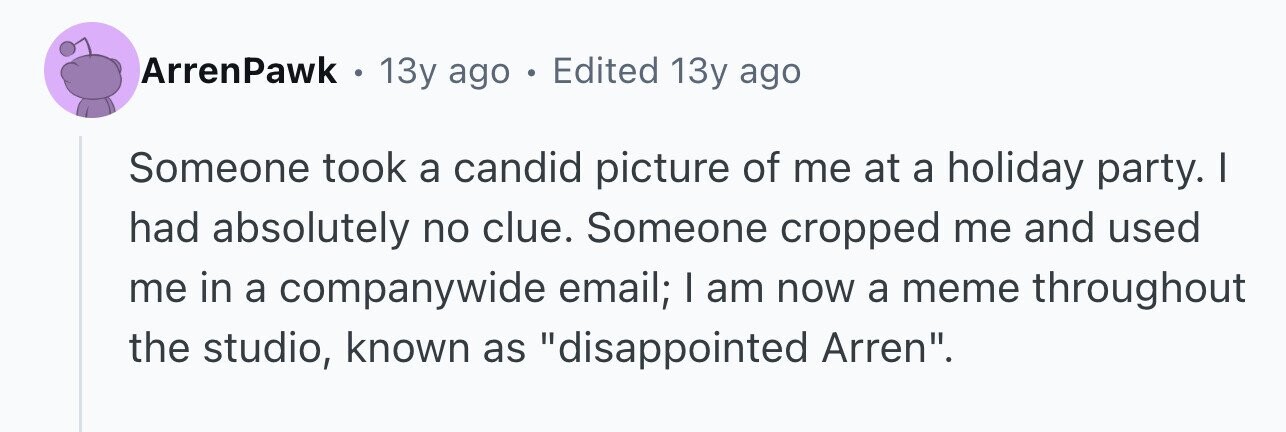This screenshot has height=432, width=1286.
Task: Click the "Edited 13y ago" timestamp
Action: [677, 71]
